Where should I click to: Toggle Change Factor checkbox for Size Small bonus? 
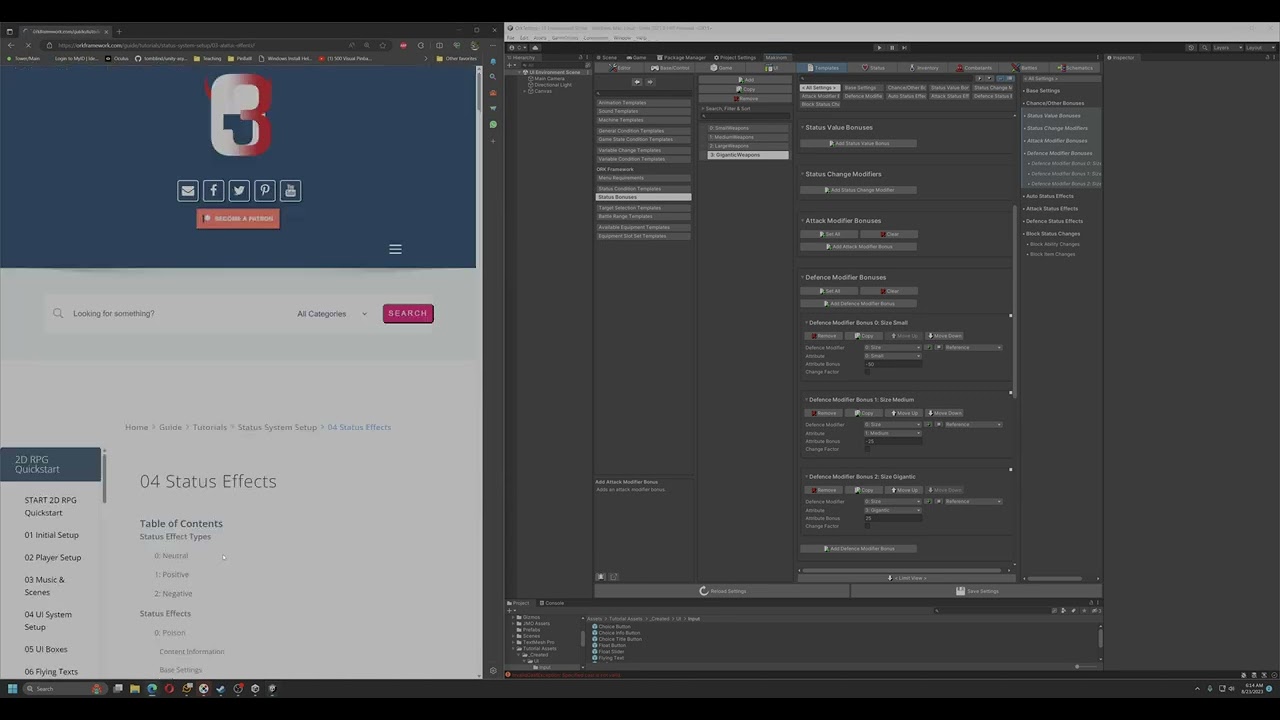[x=868, y=372]
